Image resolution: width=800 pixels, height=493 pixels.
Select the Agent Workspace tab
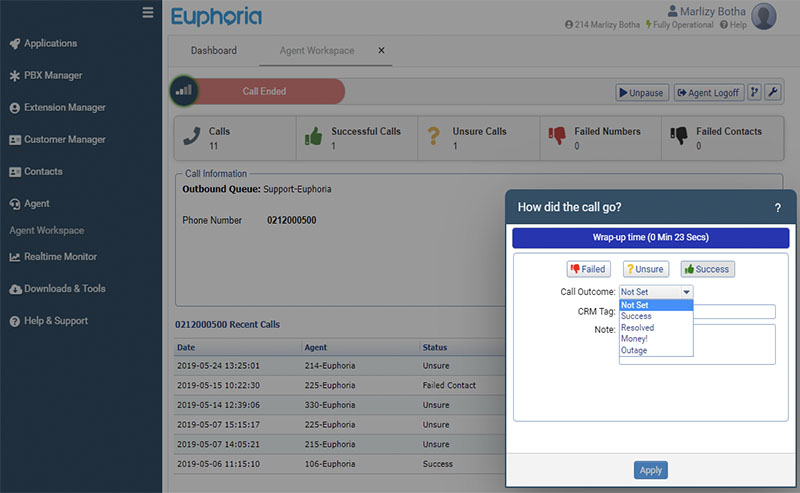tap(317, 51)
